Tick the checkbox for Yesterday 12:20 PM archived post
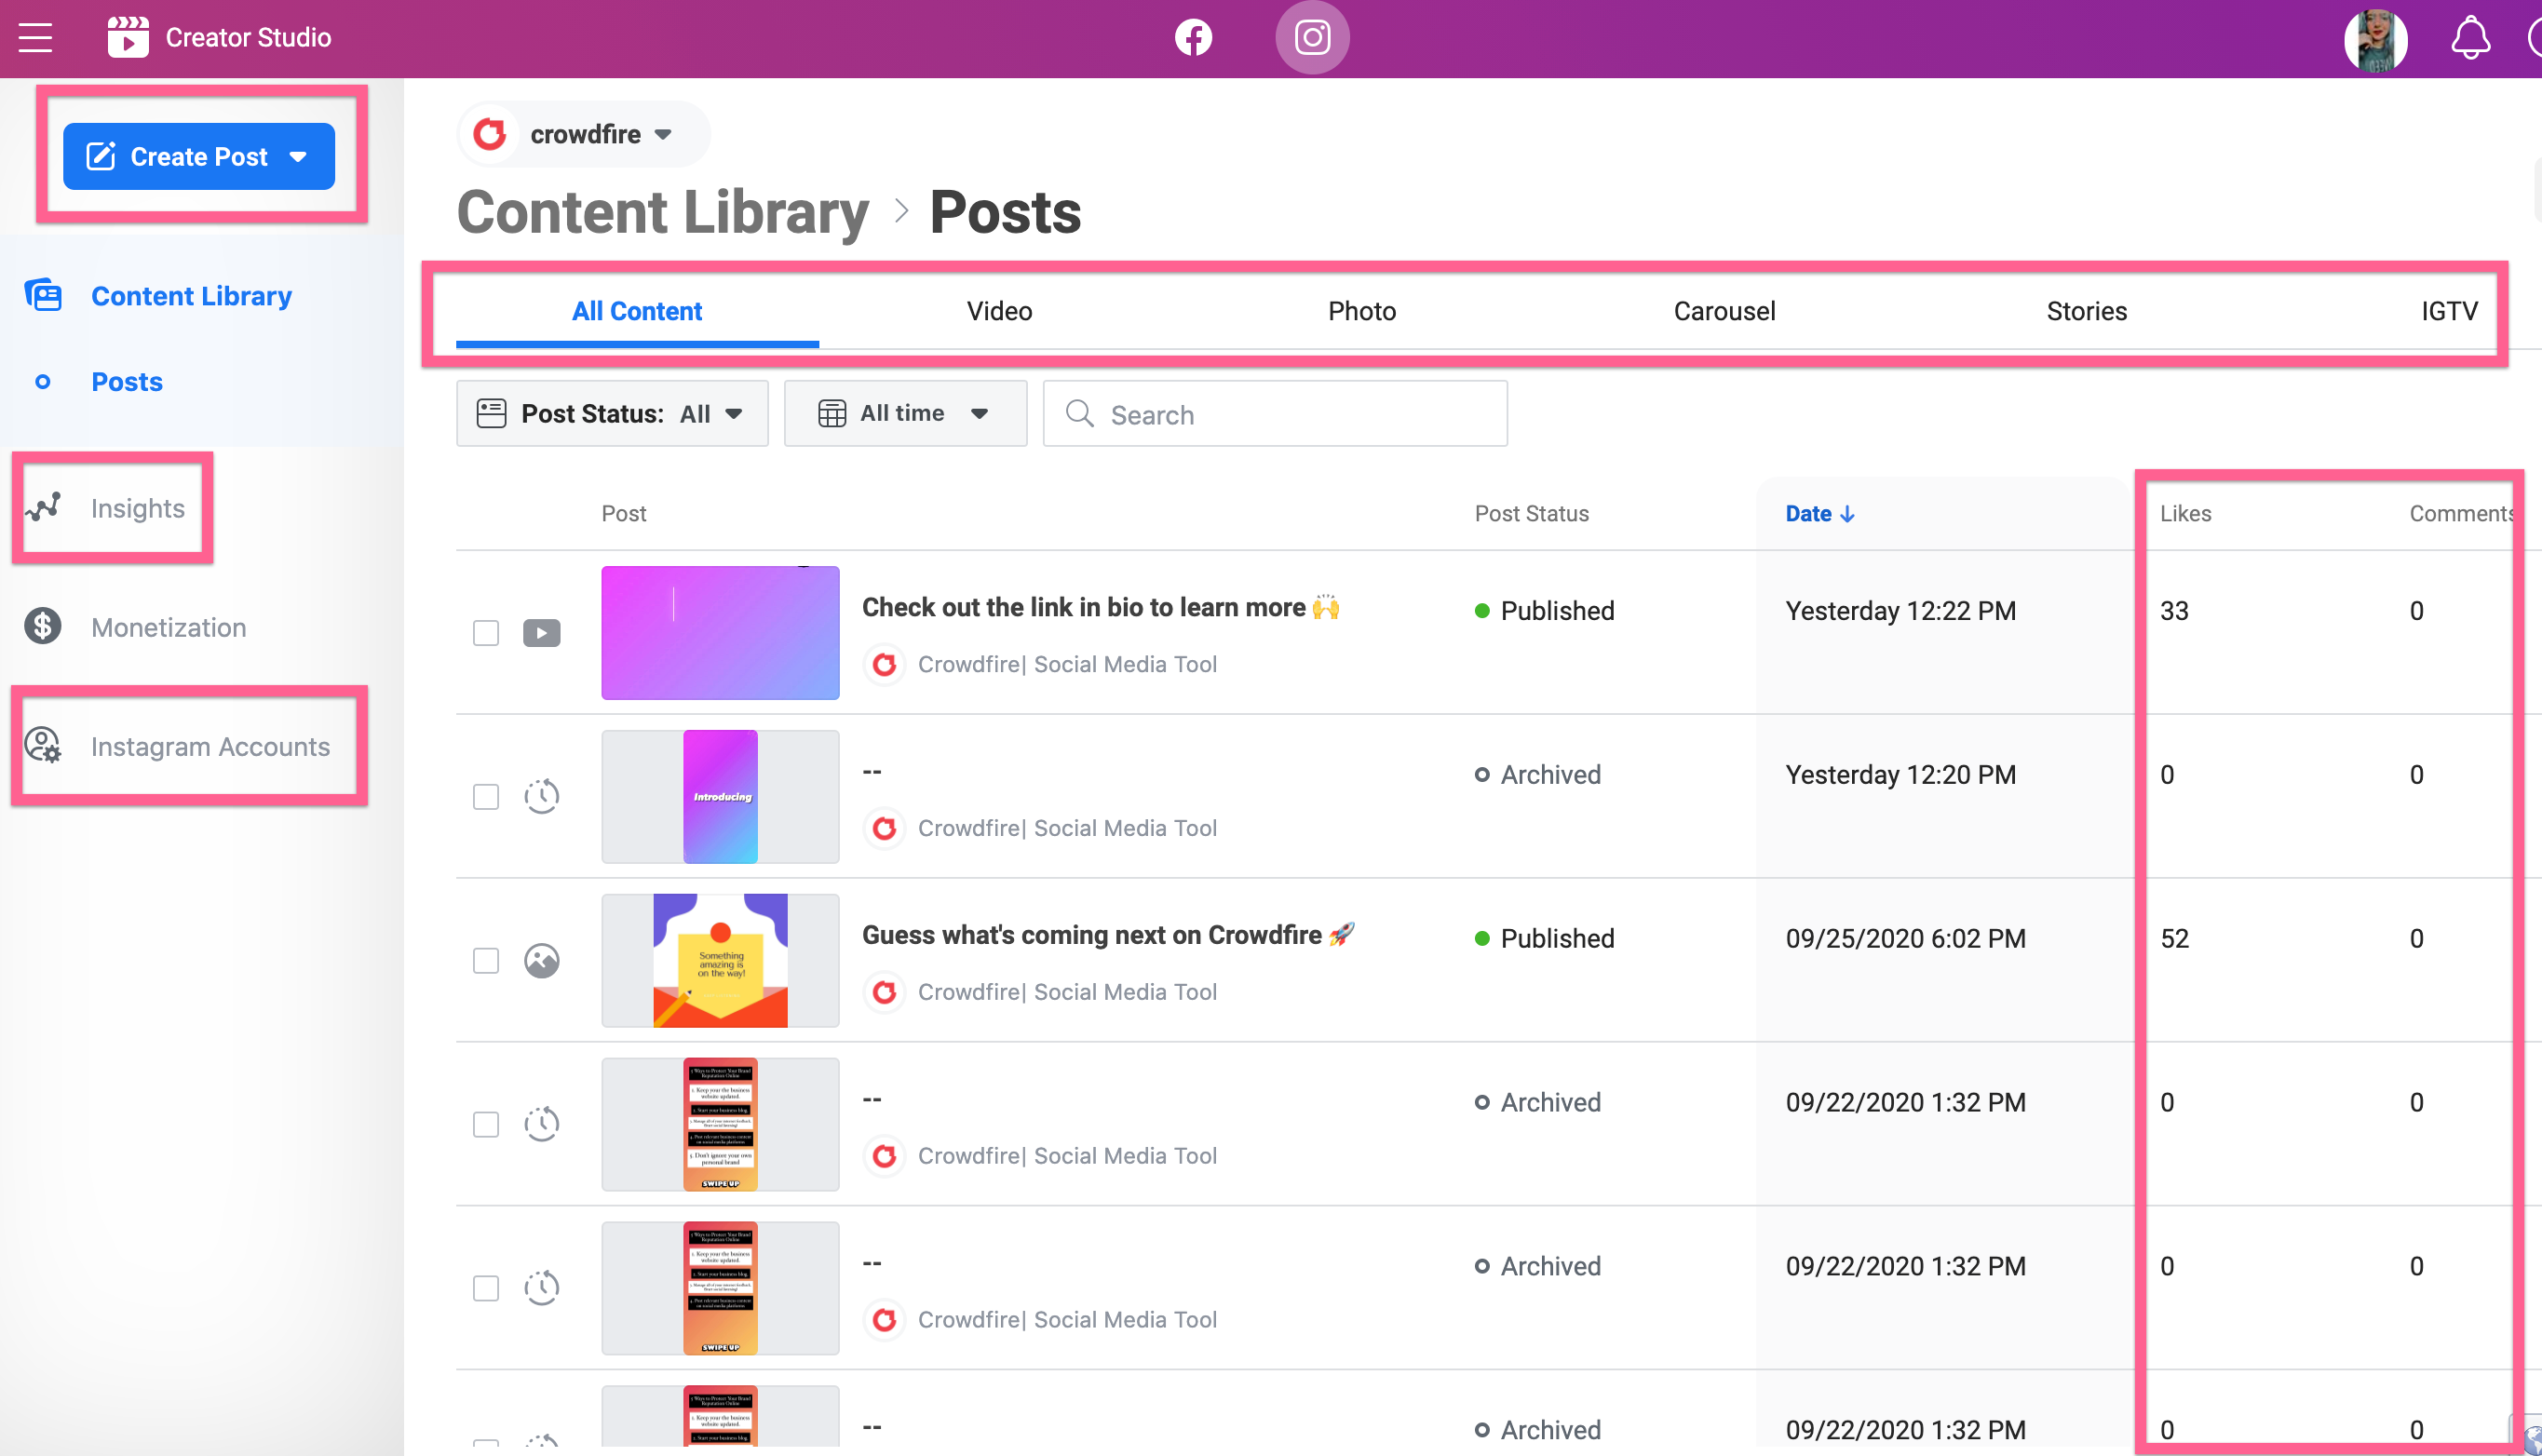Screen dimensions: 2542x1456 (486, 797)
